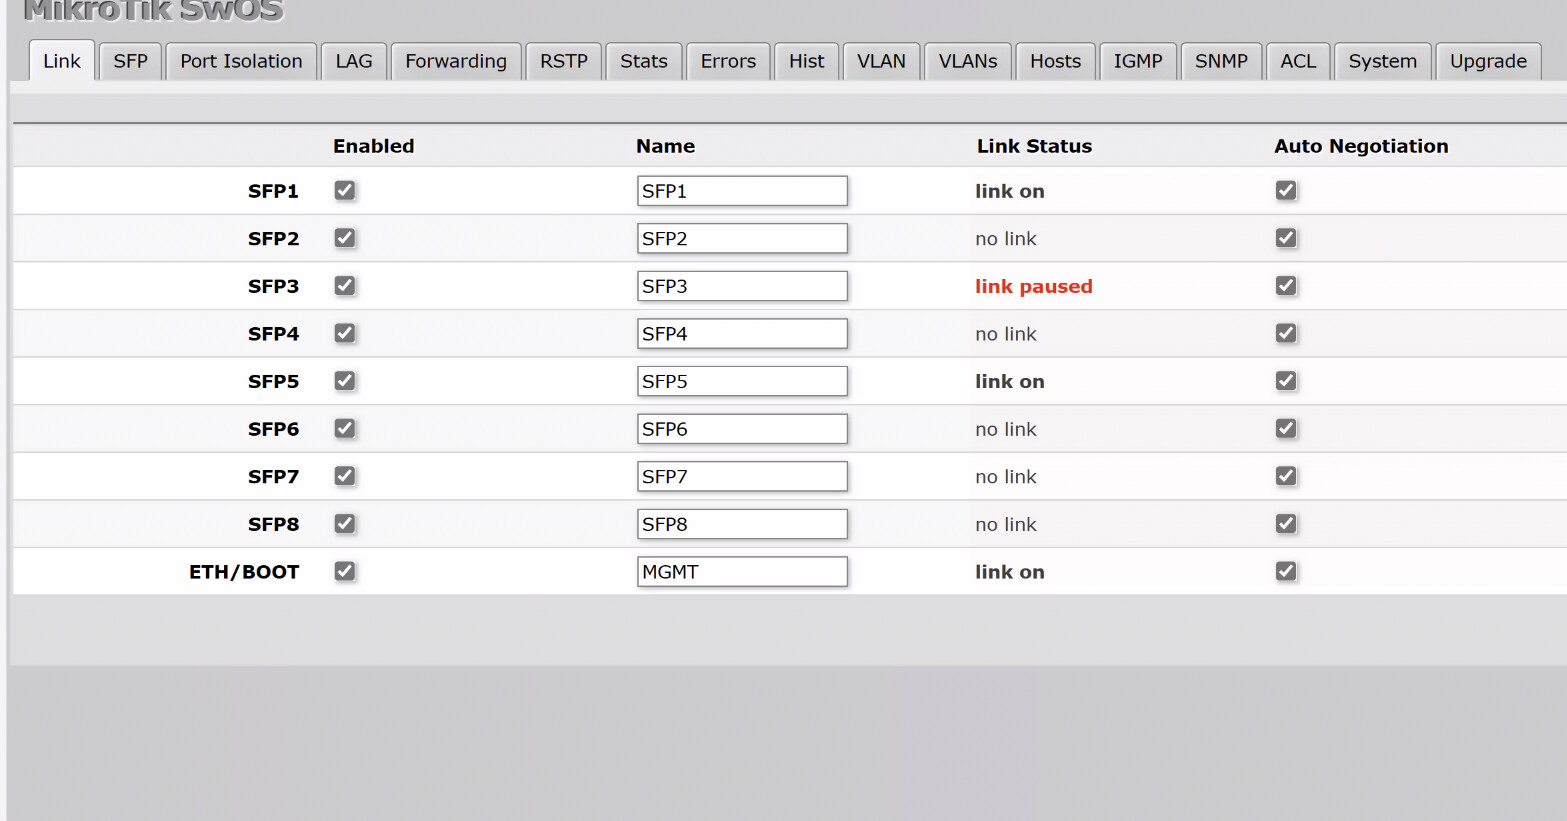
Task: Click the ETH/BOOT 'link on' status
Action: 1010,572
